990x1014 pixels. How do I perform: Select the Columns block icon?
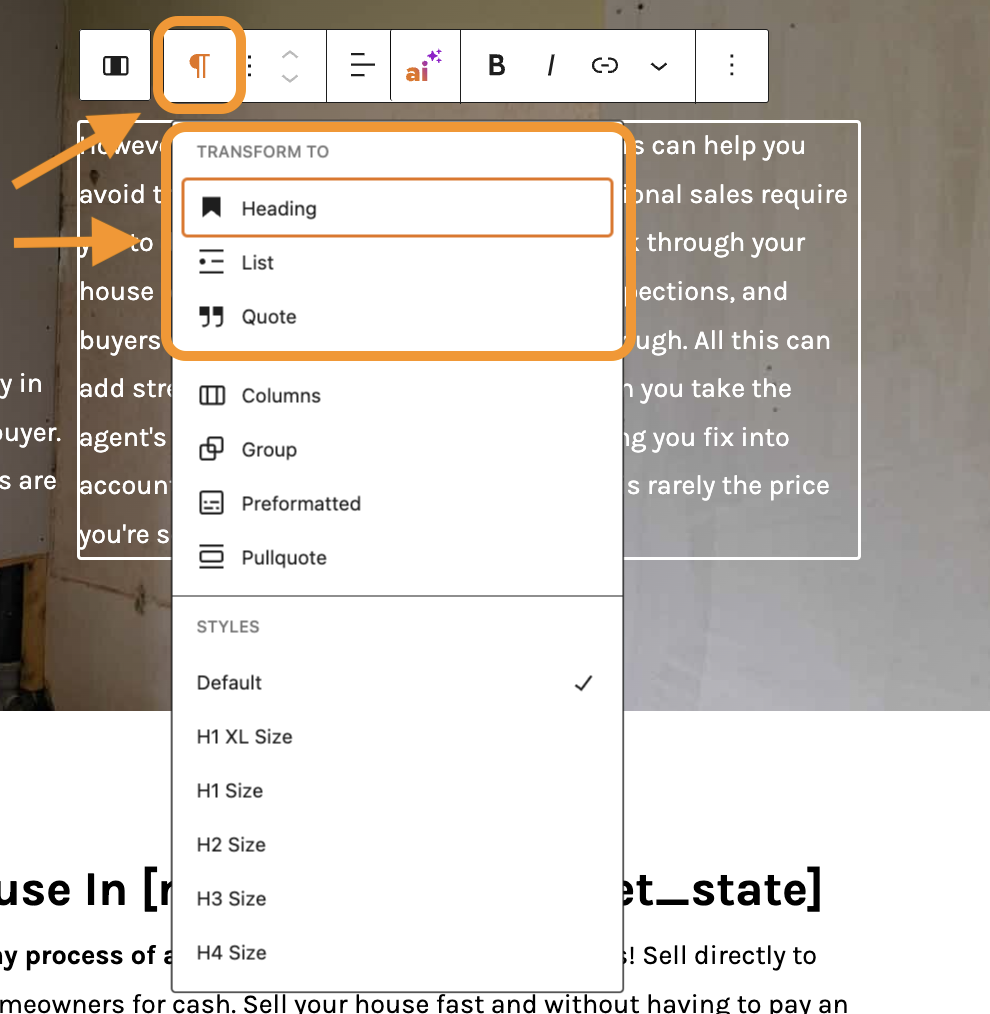[x=212, y=395]
